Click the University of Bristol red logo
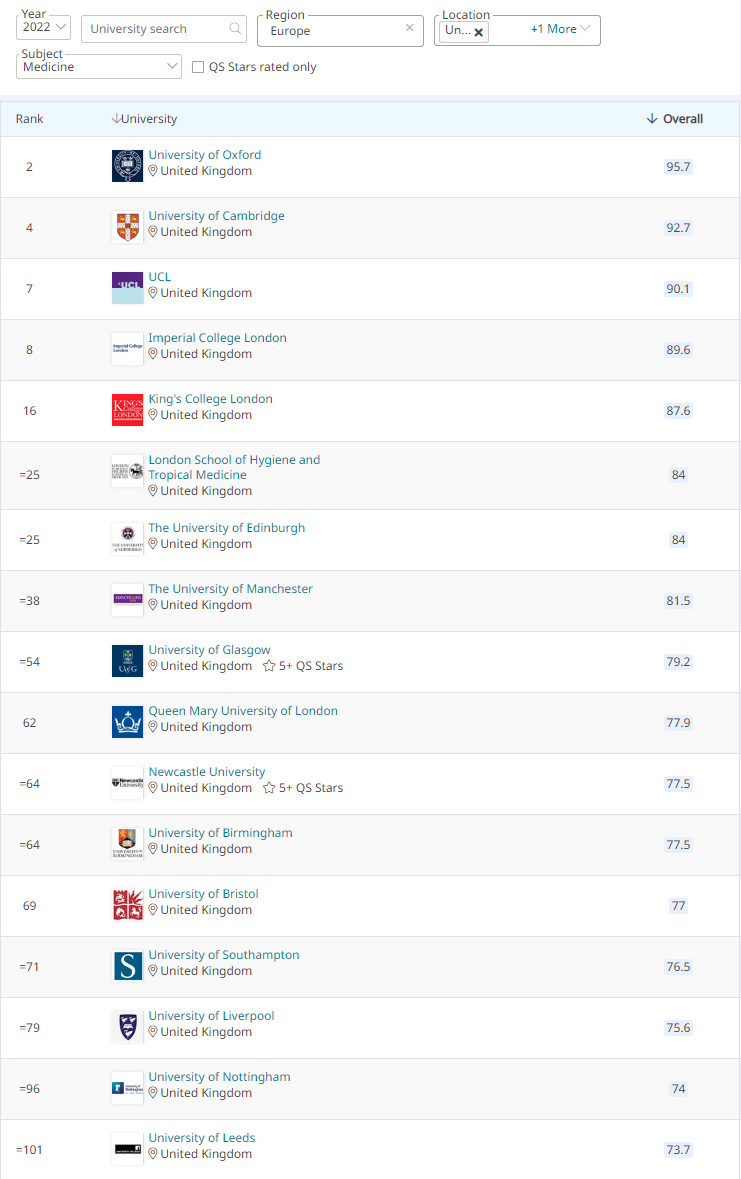This screenshot has height=1179, width=741. coord(127,905)
